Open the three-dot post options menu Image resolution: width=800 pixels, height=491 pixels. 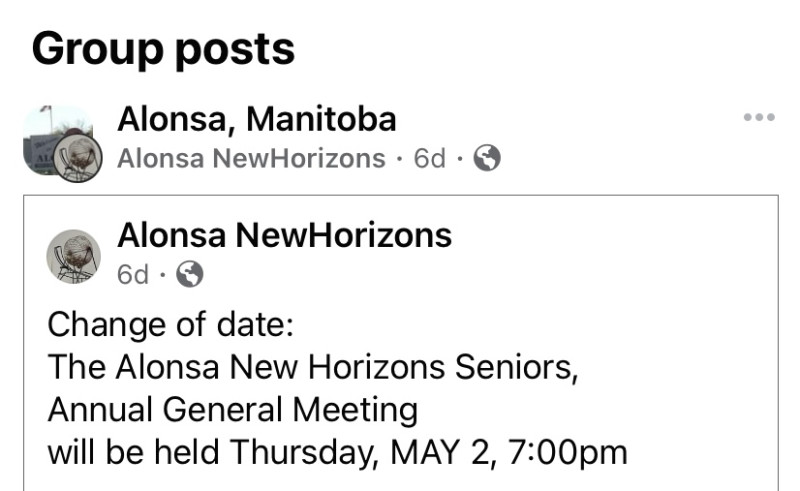(x=759, y=117)
